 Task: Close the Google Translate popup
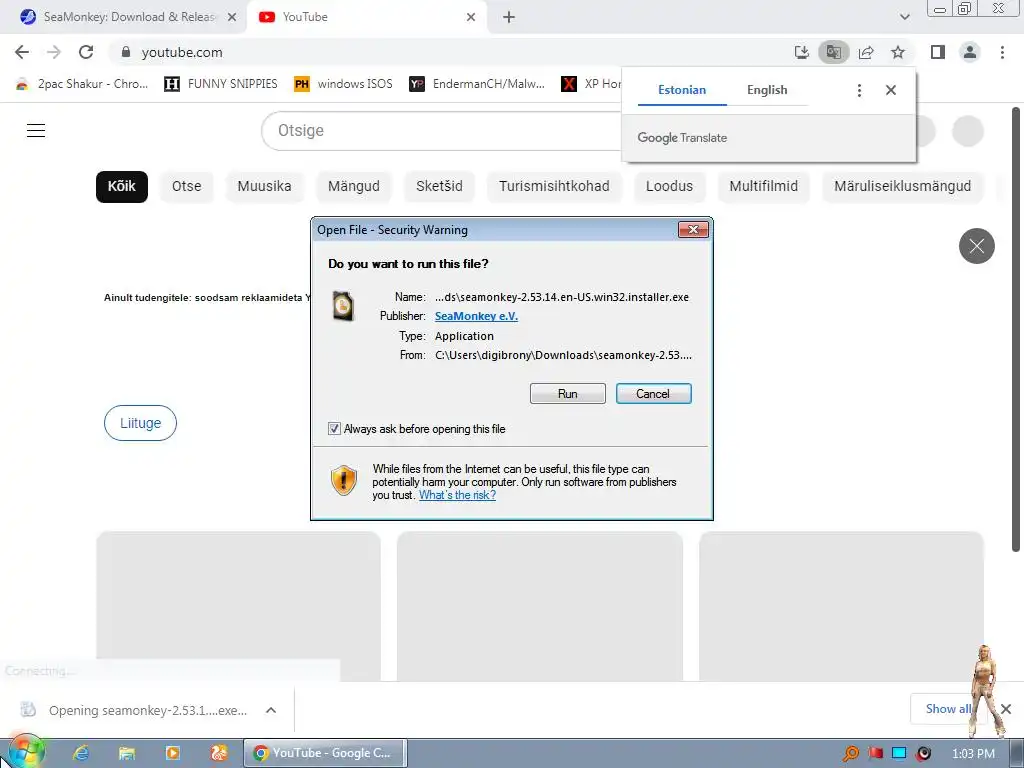pos(891,90)
